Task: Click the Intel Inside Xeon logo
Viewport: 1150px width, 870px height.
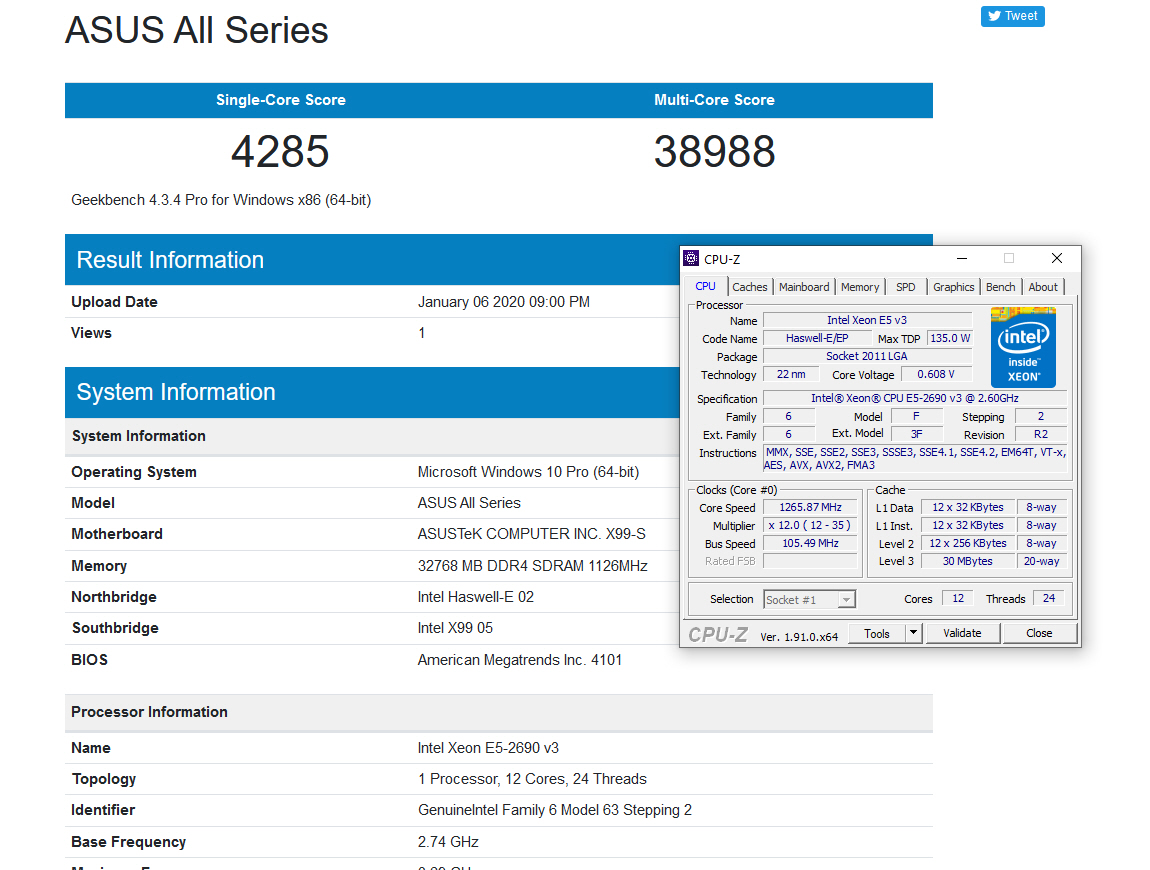Action: click(x=1023, y=347)
